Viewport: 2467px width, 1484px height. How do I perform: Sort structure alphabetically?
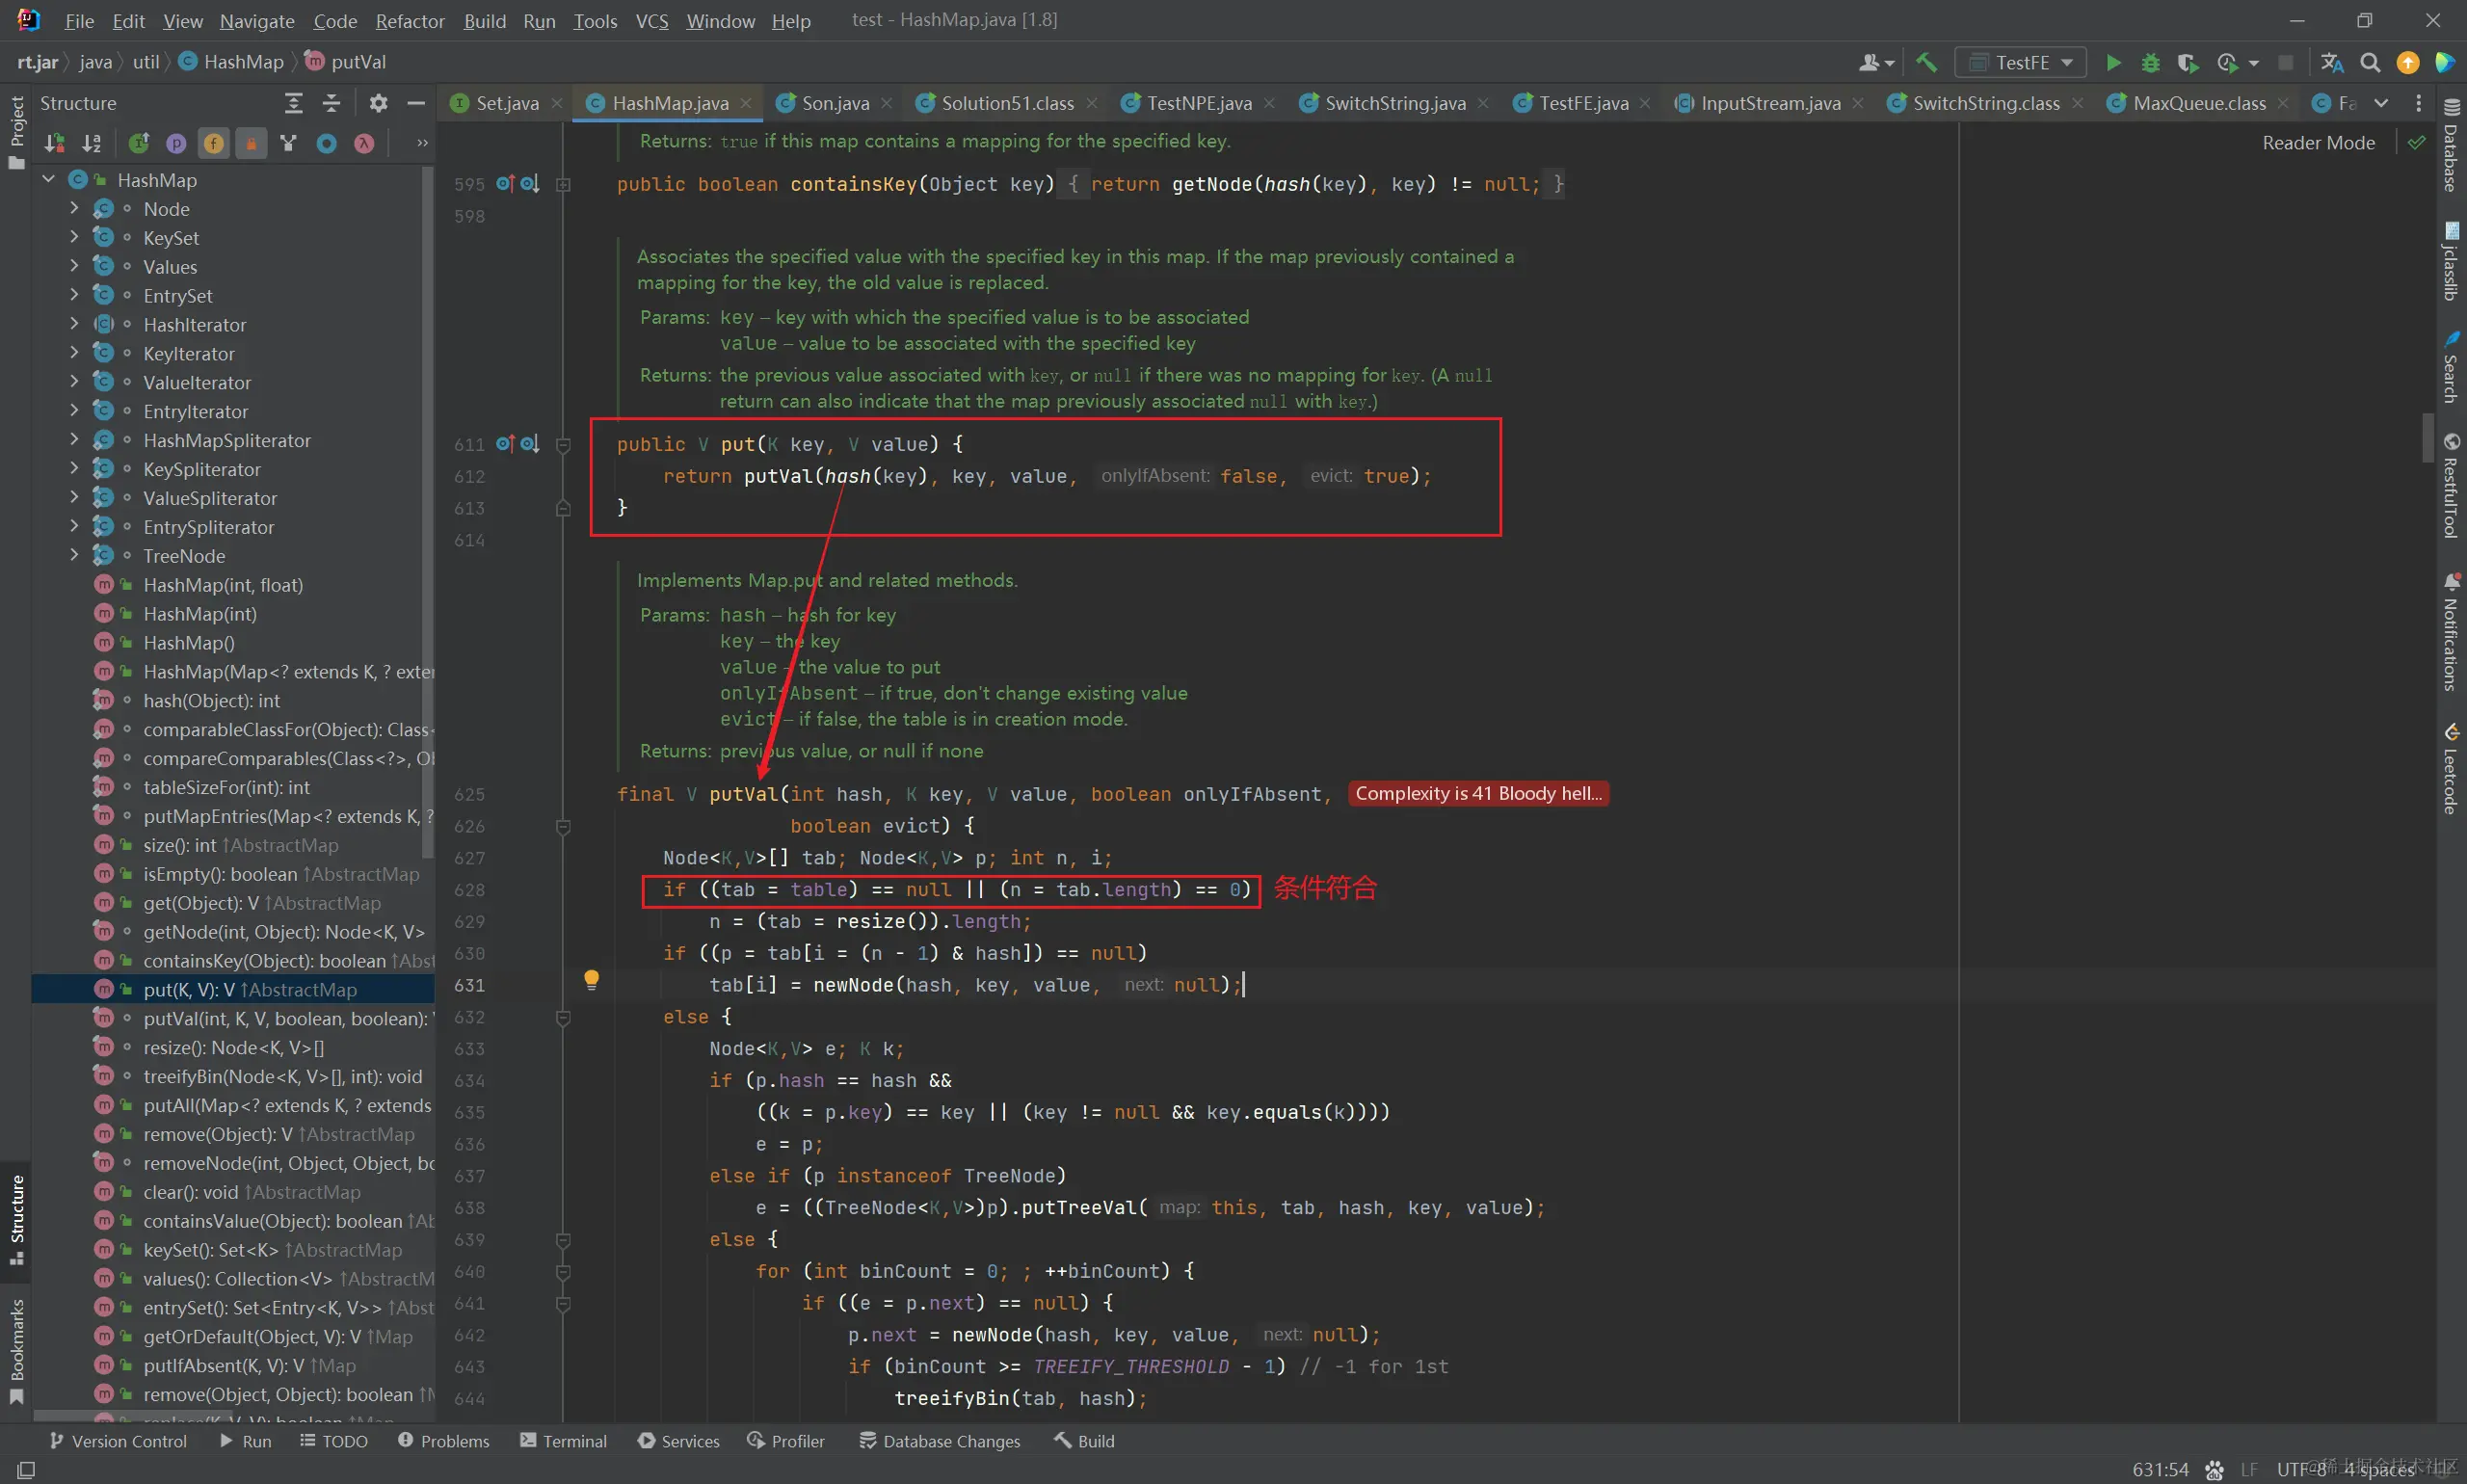point(91,143)
